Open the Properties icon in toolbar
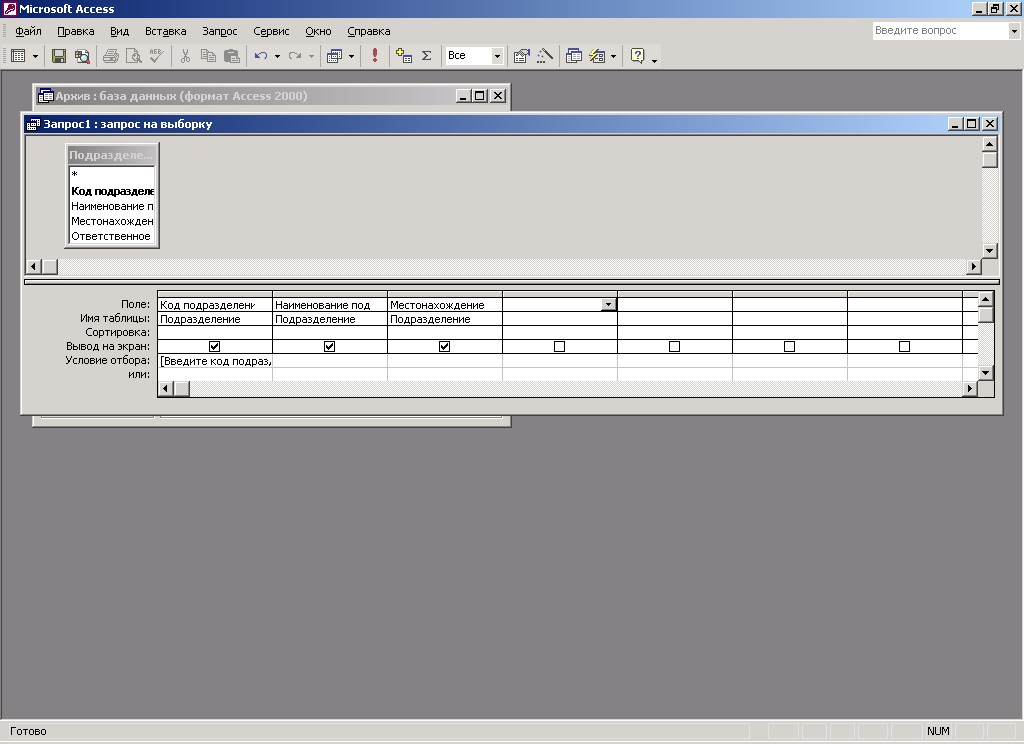1024x744 pixels. point(521,56)
